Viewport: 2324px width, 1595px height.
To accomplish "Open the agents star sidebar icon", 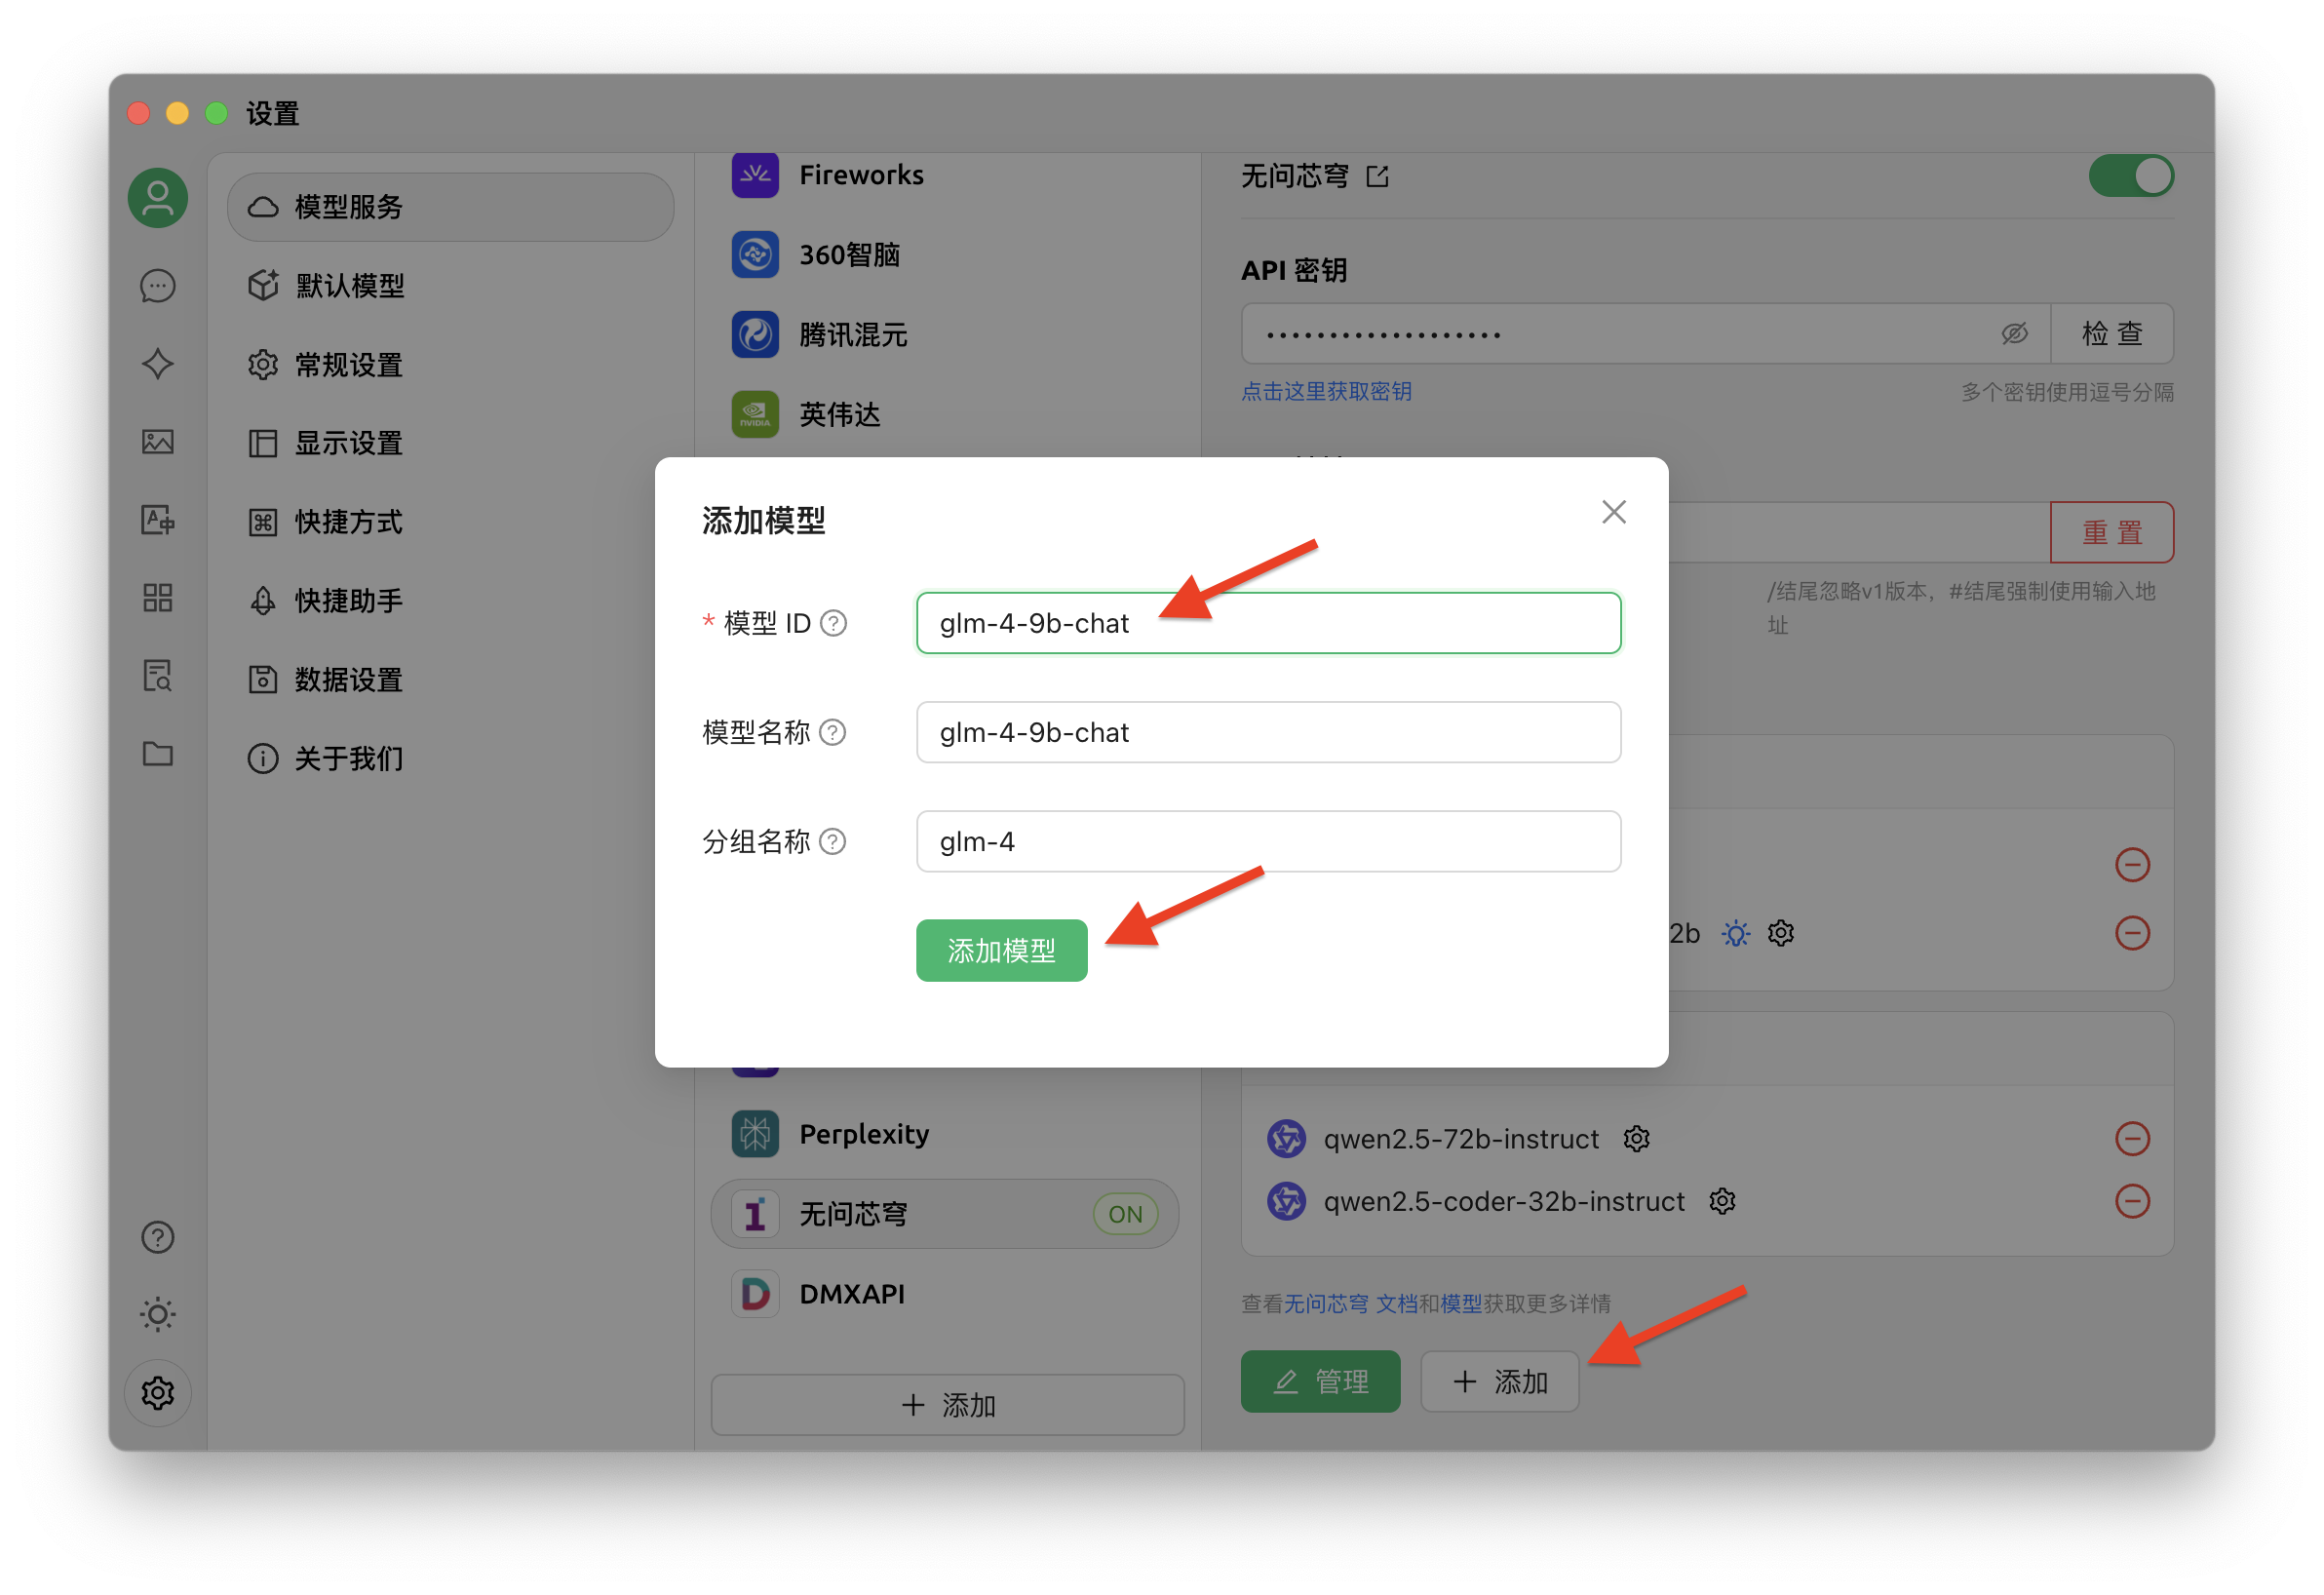I will (158, 364).
